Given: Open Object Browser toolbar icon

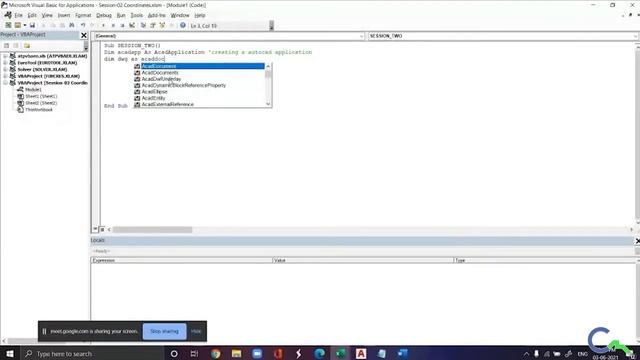Looking at the screenshot, I should [x=162, y=25].
